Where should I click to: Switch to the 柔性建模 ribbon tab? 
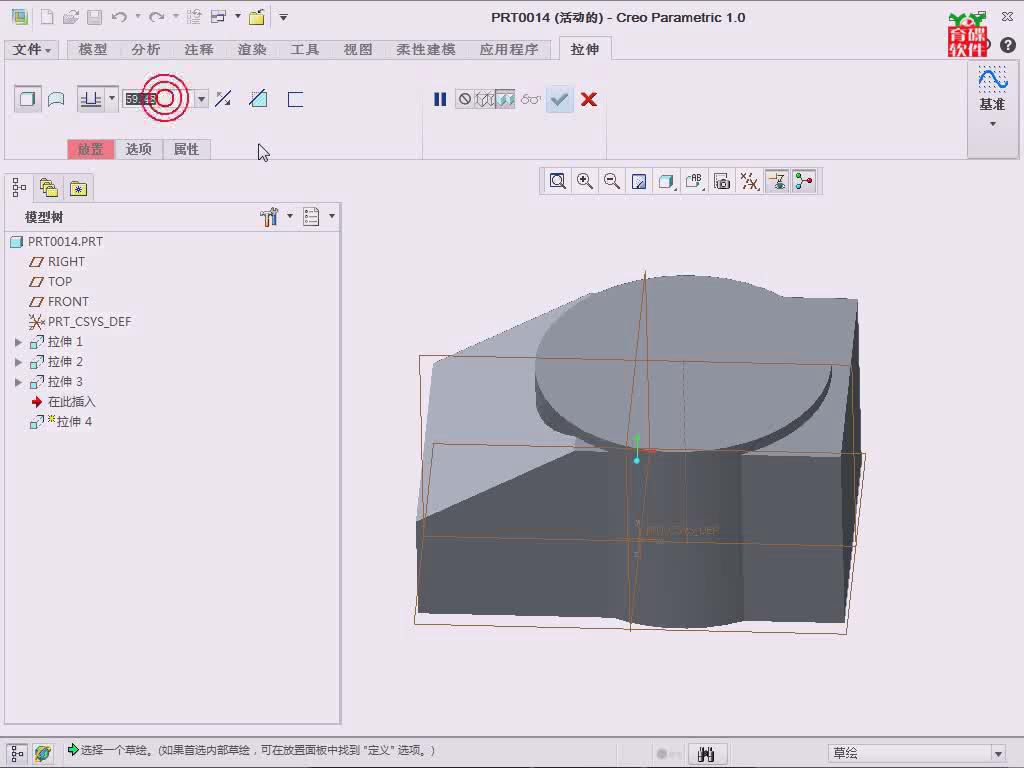point(426,50)
